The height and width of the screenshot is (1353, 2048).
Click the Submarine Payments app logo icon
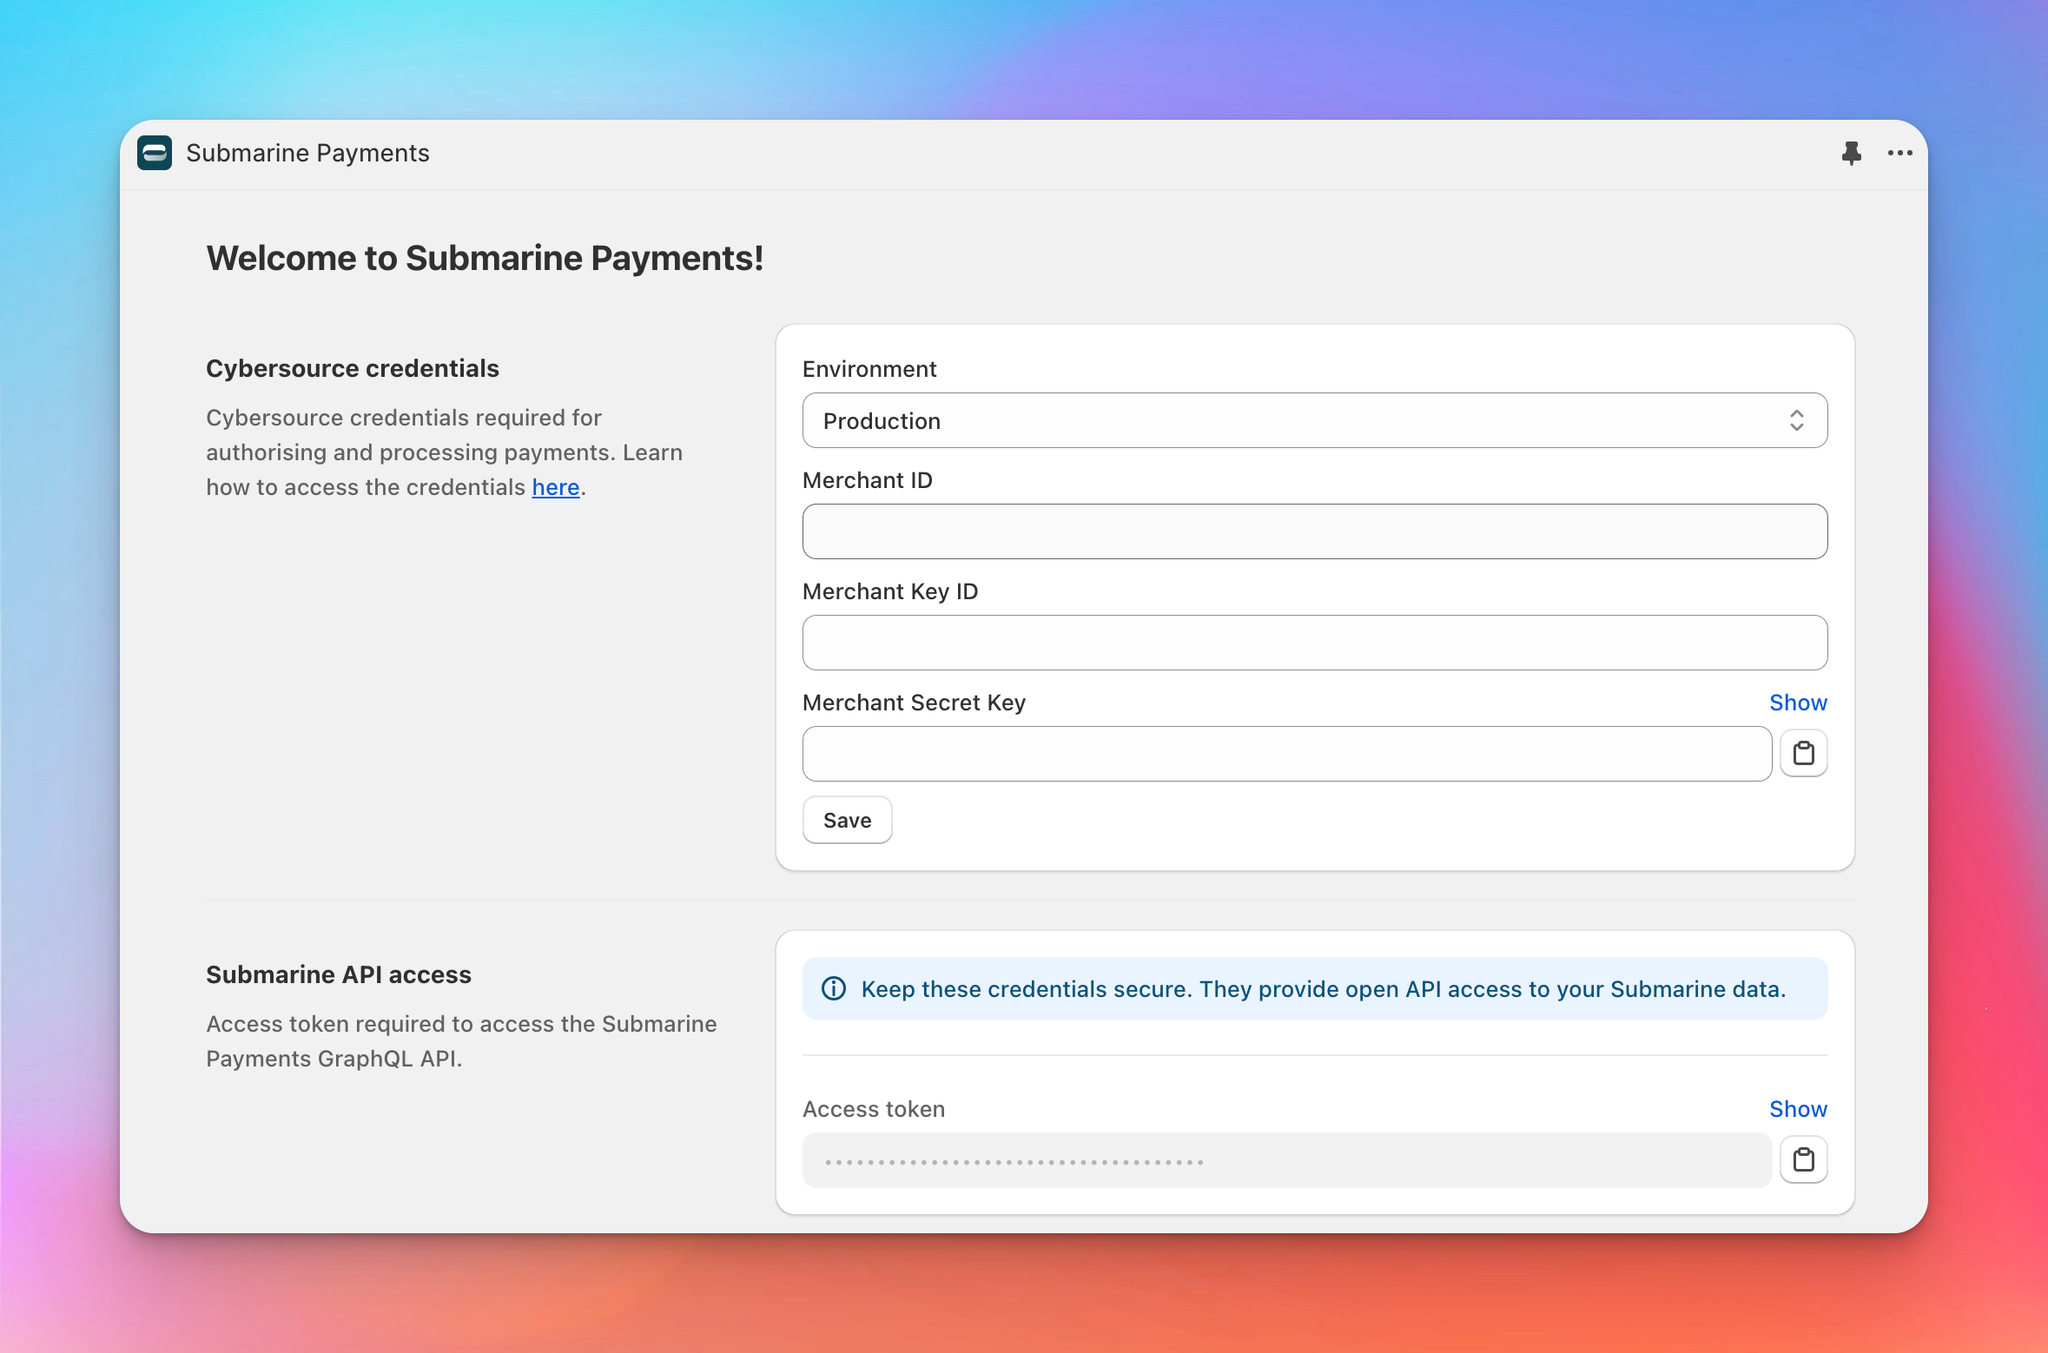154,153
